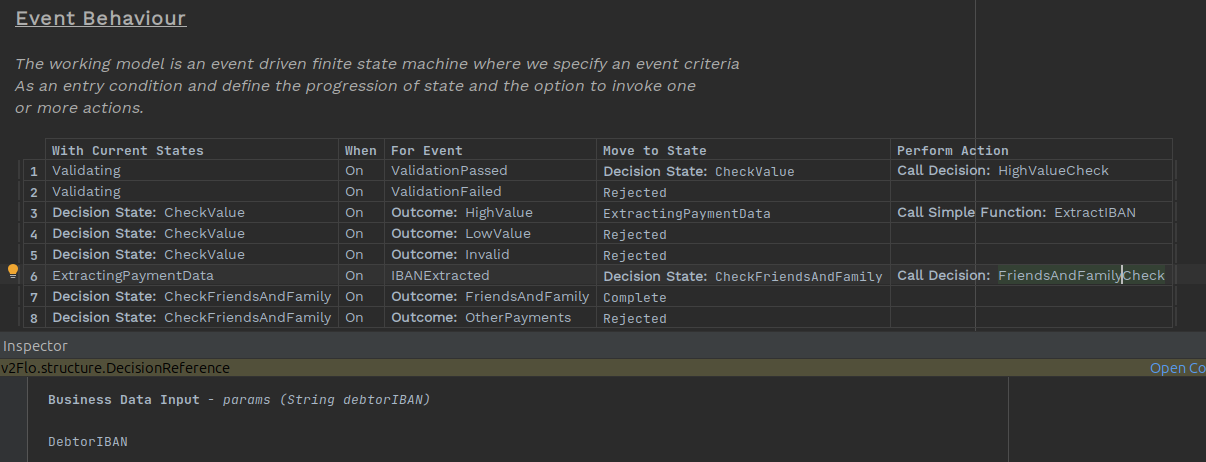Screen dimensions: 1206x462
Task: Click the Event Behaviour heading
Action: point(101,19)
